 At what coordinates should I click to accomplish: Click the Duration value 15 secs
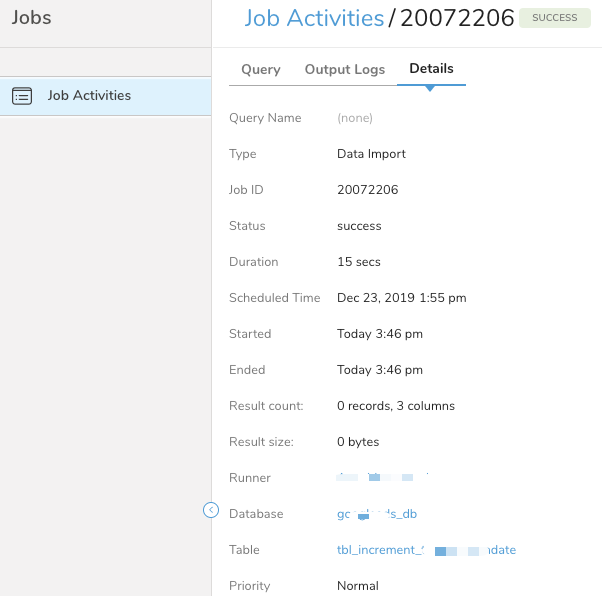click(x=359, y=262)
